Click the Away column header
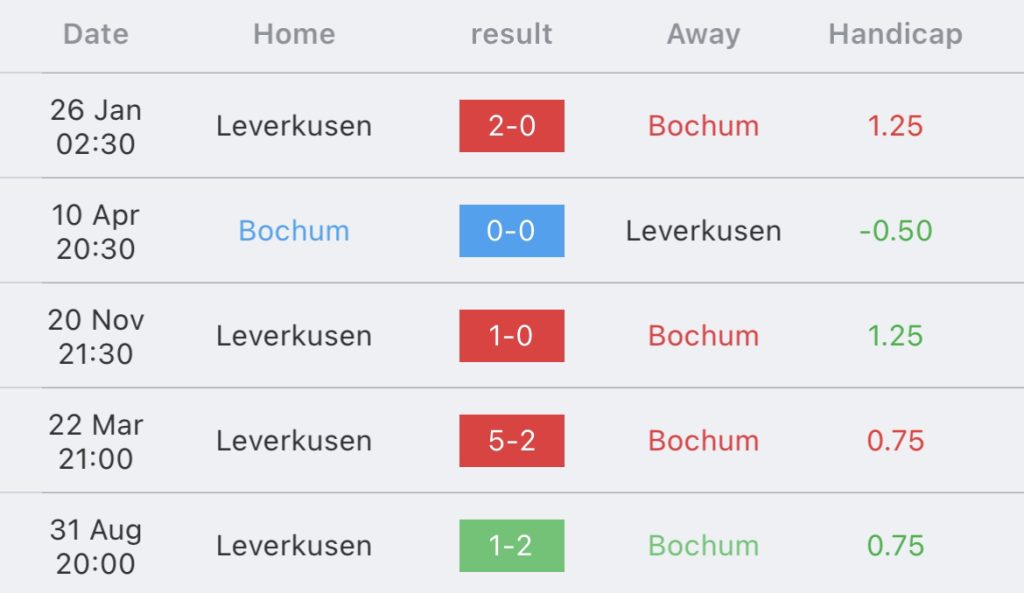The width and height of the screenshot is (1024, 593). pos(703,34)
